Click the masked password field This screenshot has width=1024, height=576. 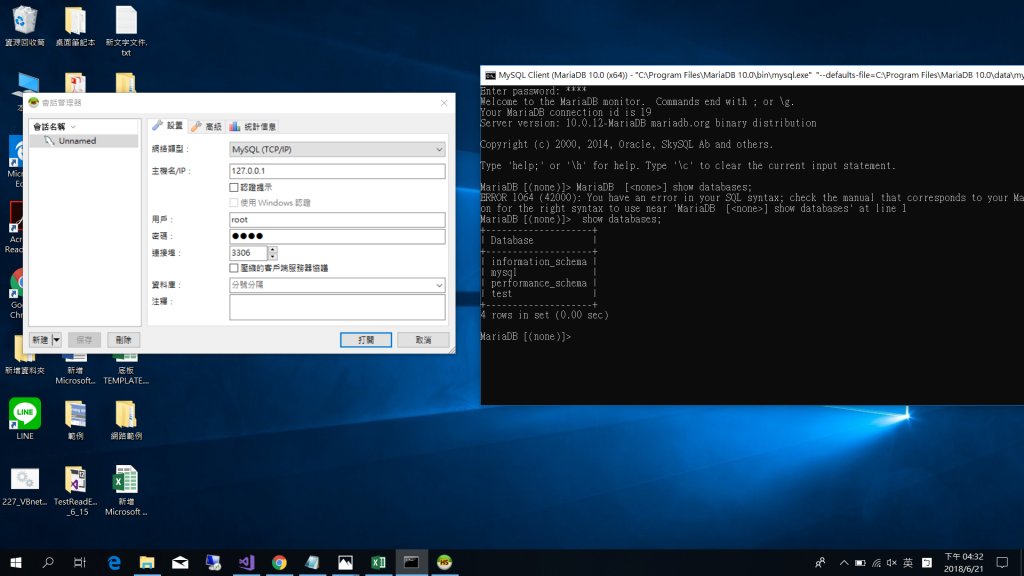(337, 236)
